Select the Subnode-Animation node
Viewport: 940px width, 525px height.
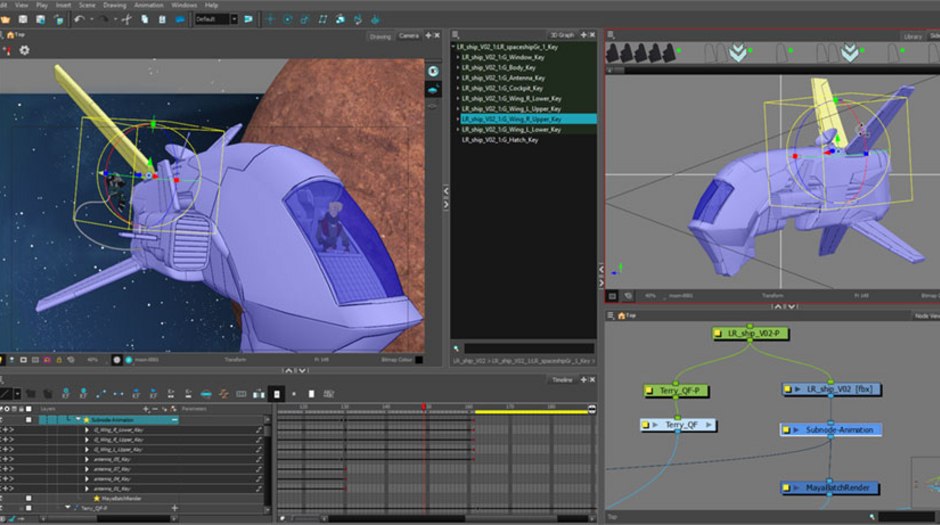click(x=831, y=430)
